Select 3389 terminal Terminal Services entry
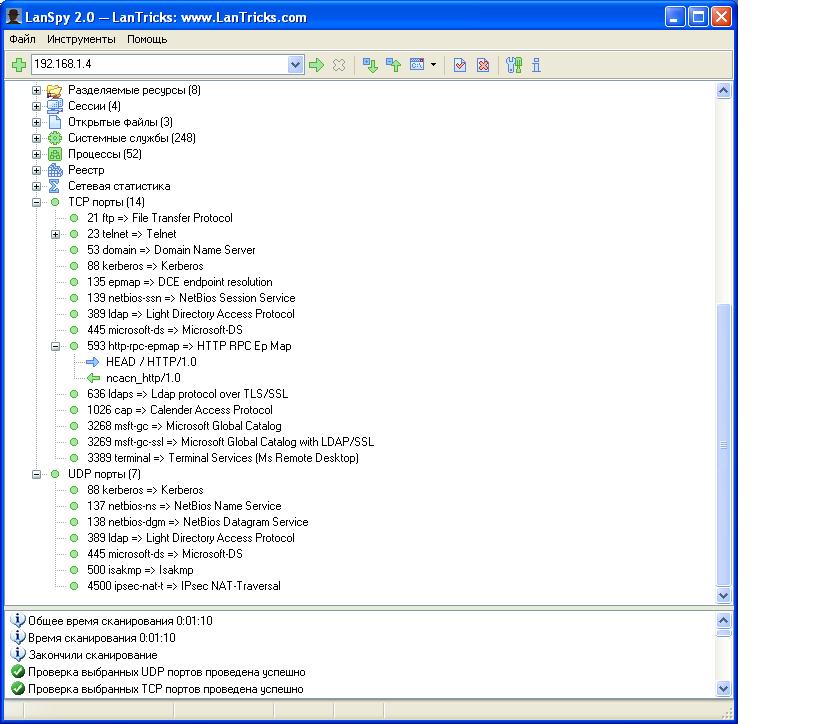840x724 pixels. tap(223, 458)
